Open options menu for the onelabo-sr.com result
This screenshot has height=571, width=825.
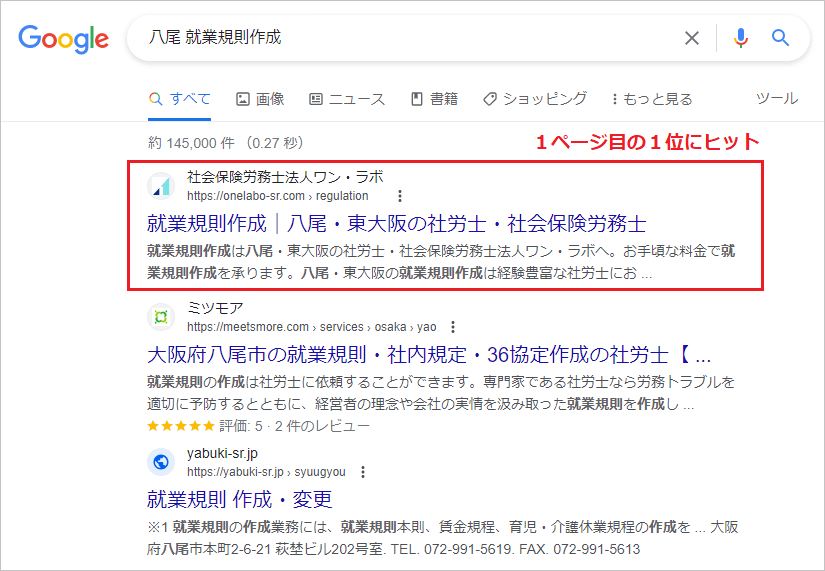pyautogui.click(x=400, y=196)
